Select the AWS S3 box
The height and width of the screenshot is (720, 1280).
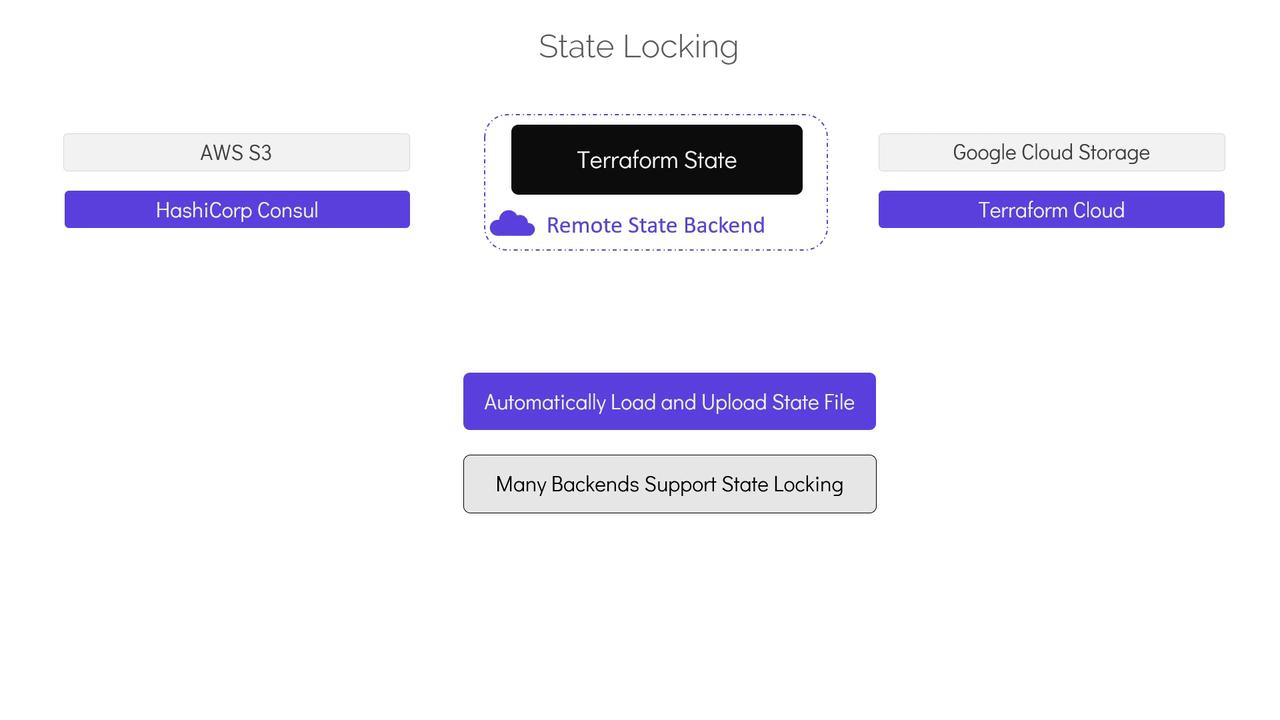[237, 153]
